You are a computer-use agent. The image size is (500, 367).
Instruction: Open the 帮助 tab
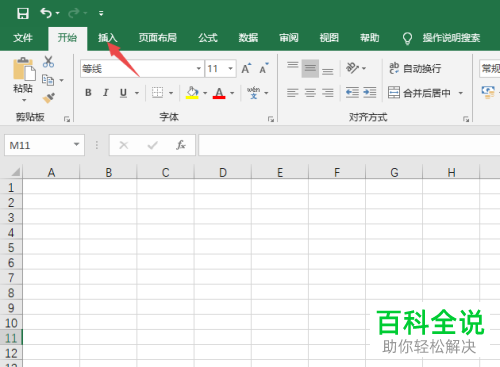coord(370,38)
